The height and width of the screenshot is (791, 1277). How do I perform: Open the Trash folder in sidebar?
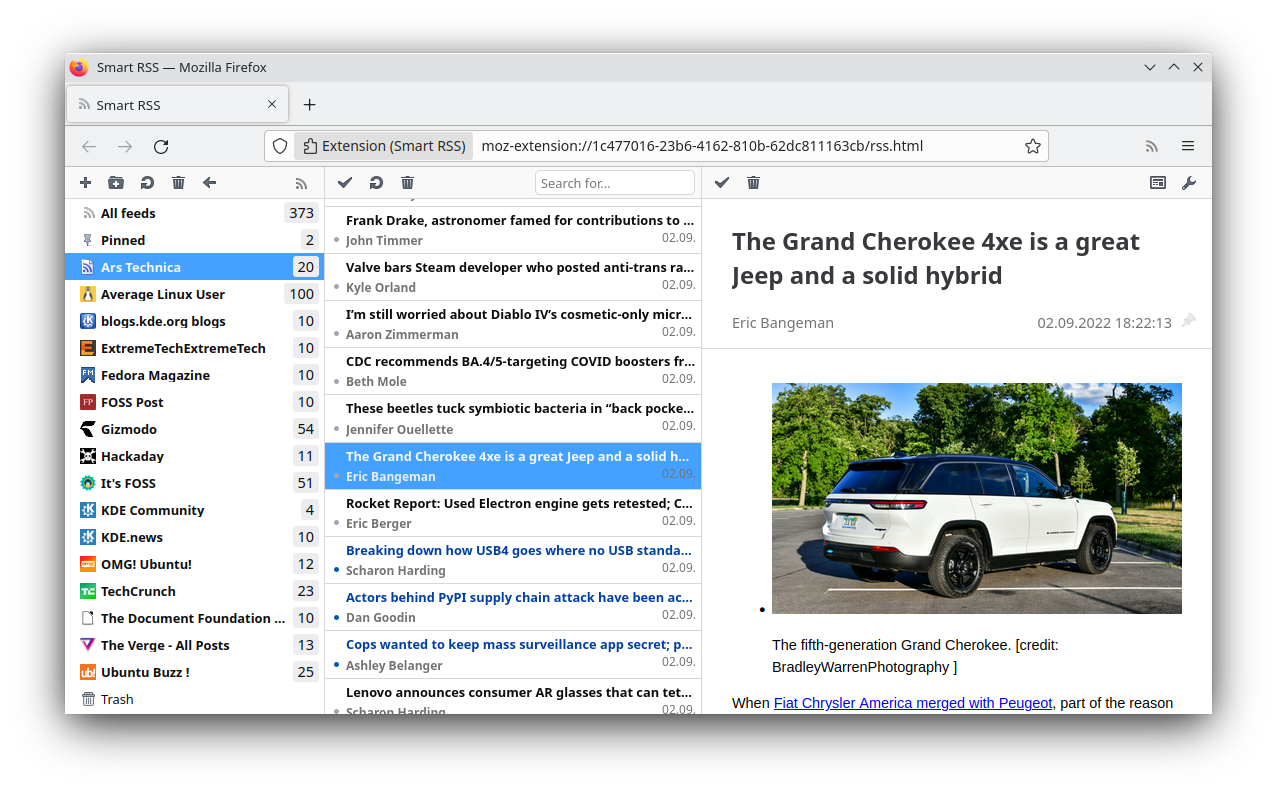(x=195, y=699)
